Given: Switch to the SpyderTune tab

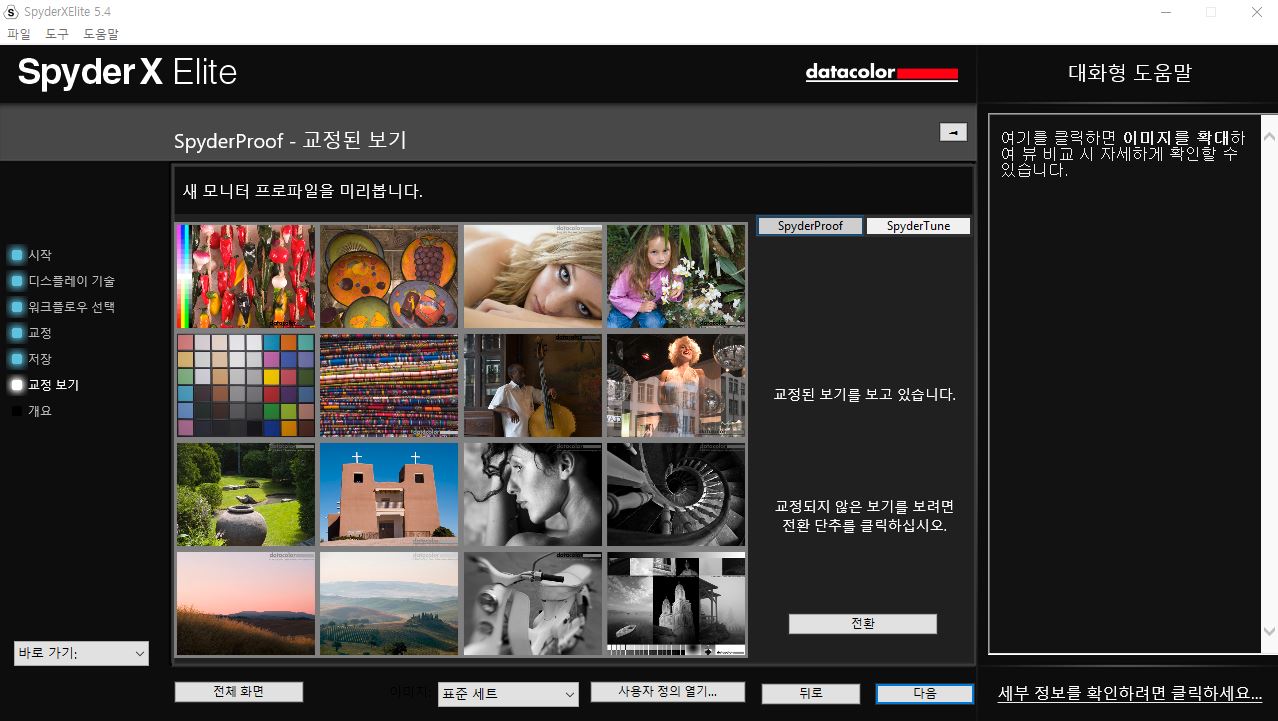Looking at the screenshot, I should click(x=918, y=226).
